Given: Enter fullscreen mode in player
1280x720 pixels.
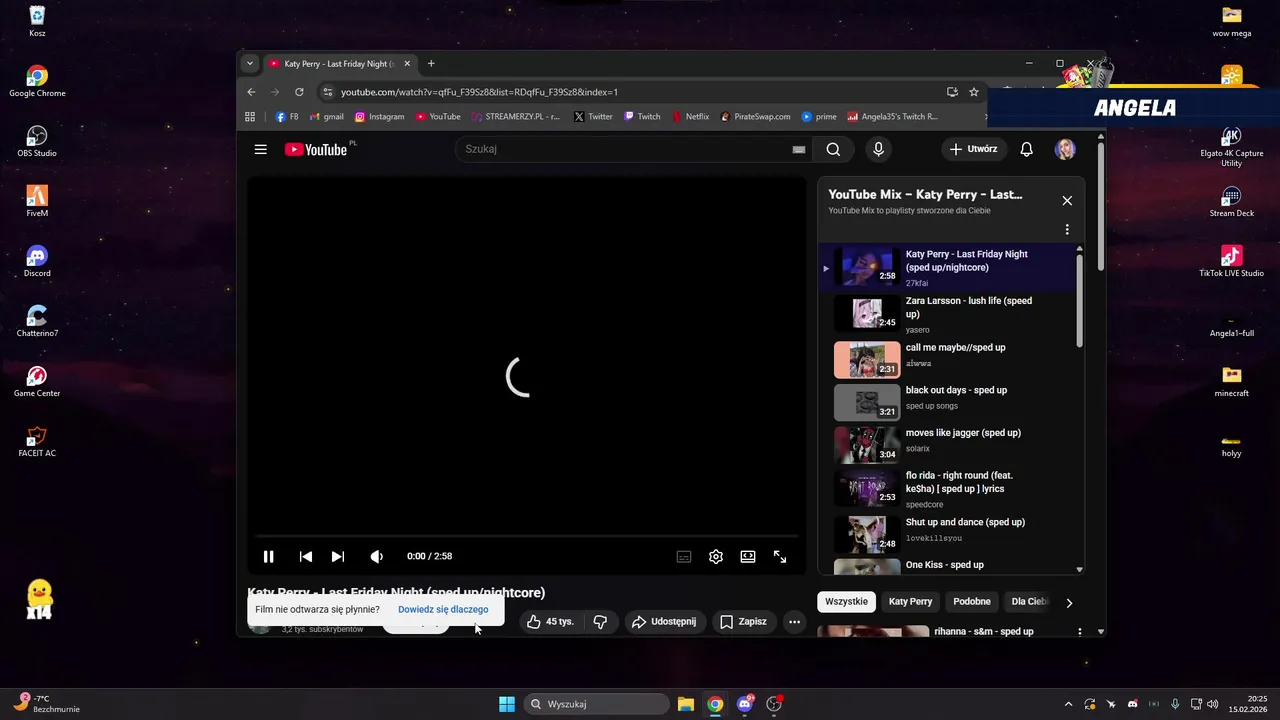Looking at the screenshot, I should (x=780, y=557).
